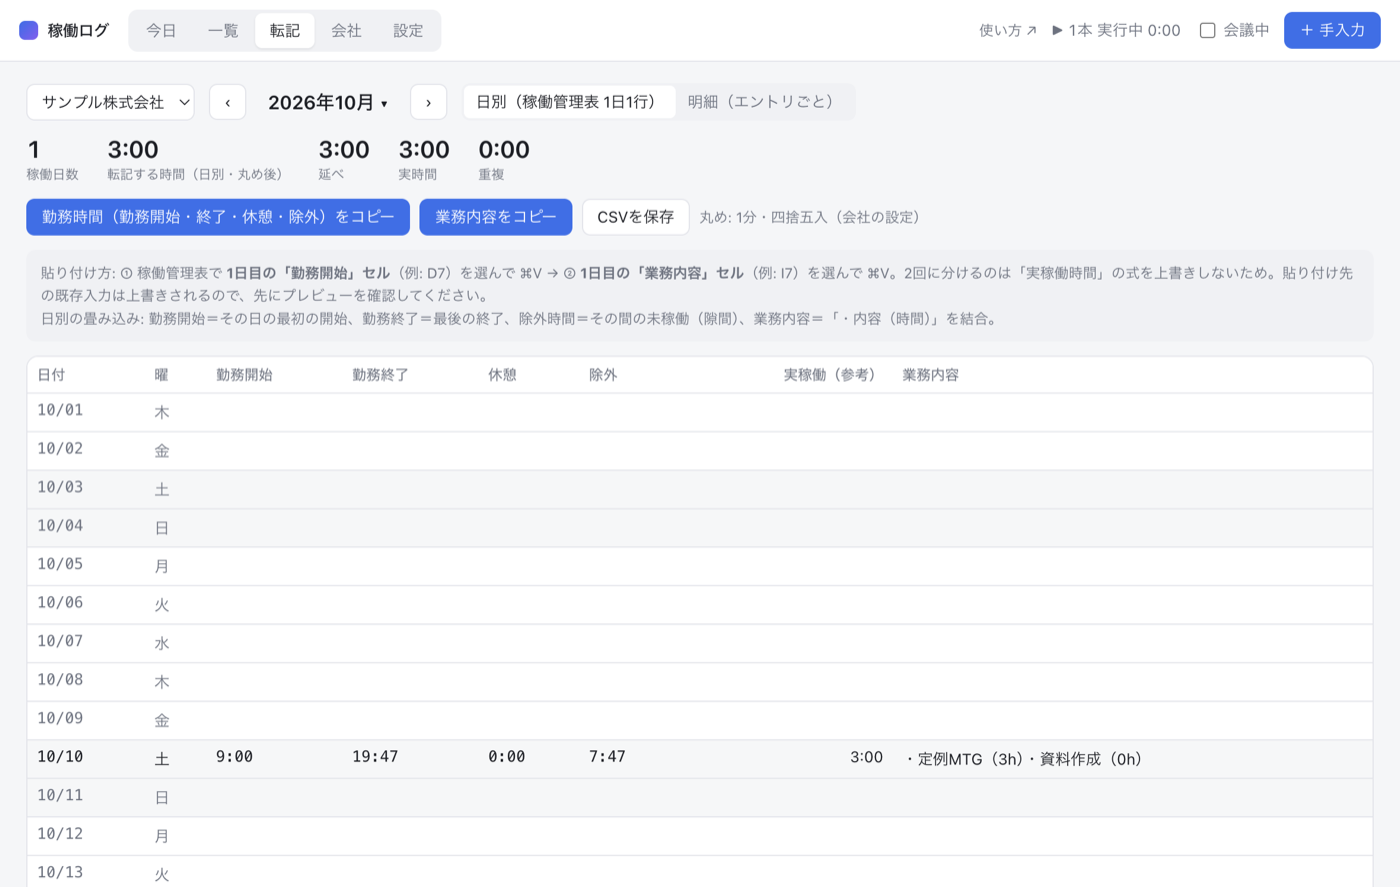Click the 10/05 row date
Image resolution: width=1400 pixels, height=887 pixels.
pyautogui.click(x=60, y=564)
